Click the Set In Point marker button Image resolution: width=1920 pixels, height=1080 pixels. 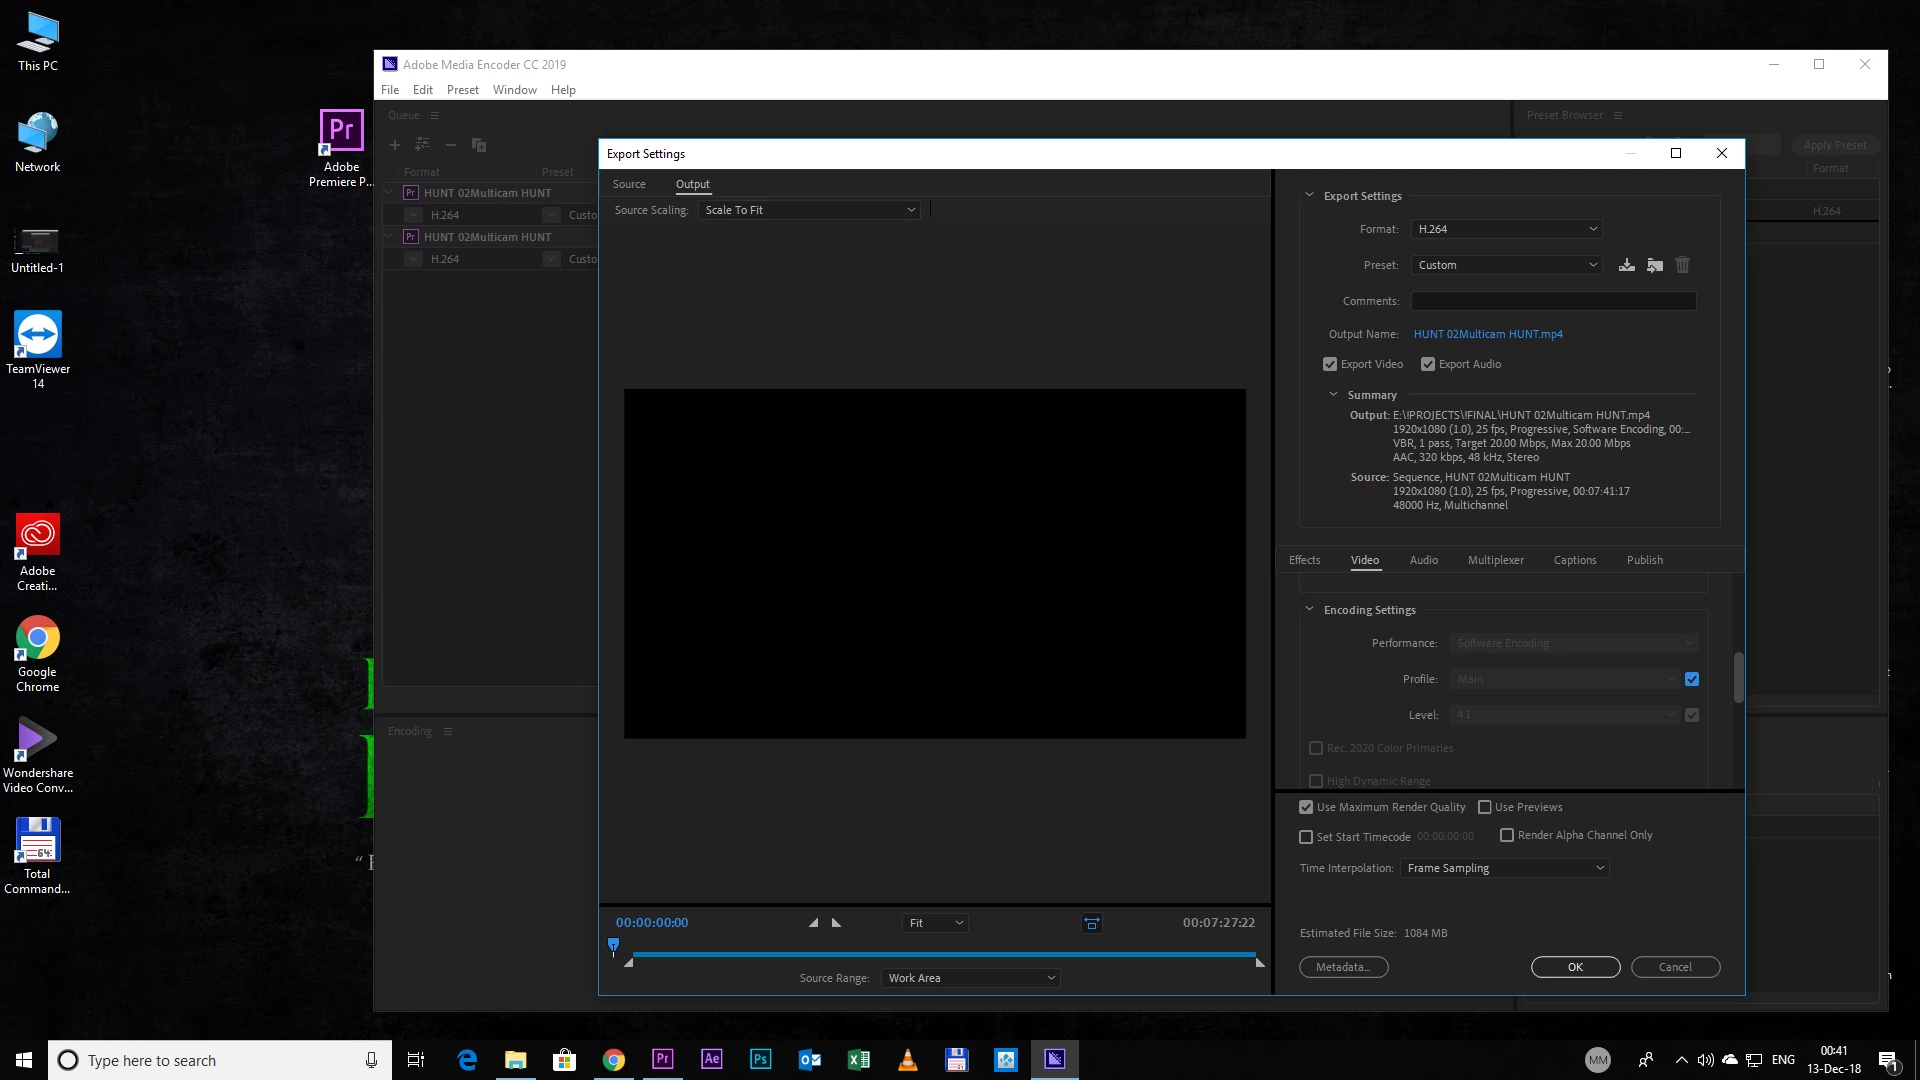(x=813, y=923)
